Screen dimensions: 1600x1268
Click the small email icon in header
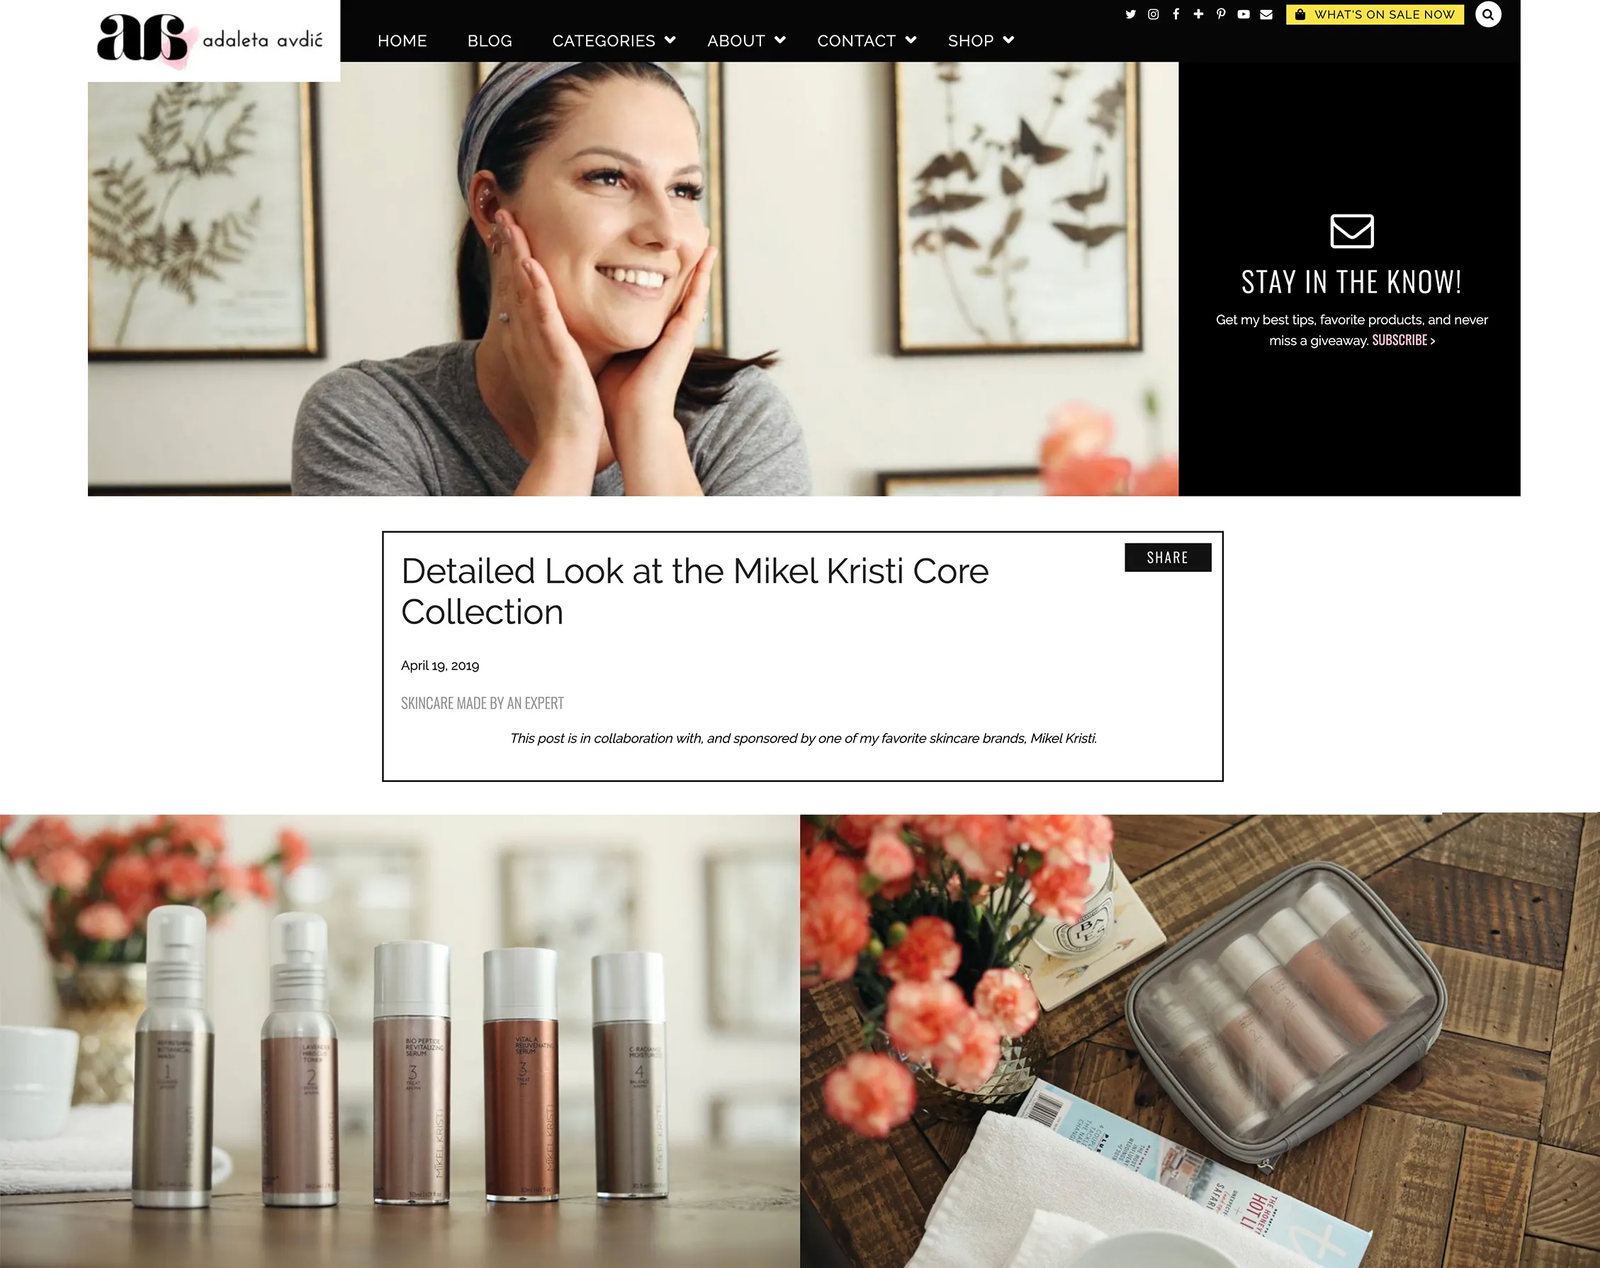pos(1266,14)
